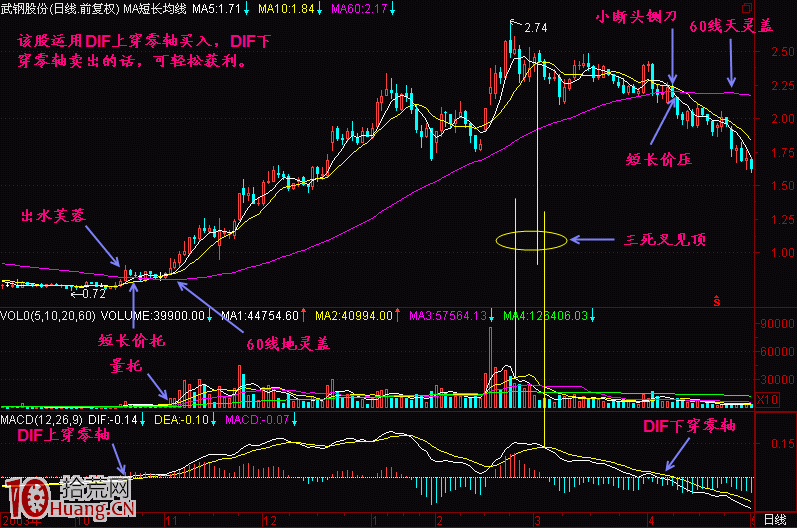This screenshot has width=797, height=528.
Task: Click the DIF:-0.14 readout
Action: pos(113,420)
